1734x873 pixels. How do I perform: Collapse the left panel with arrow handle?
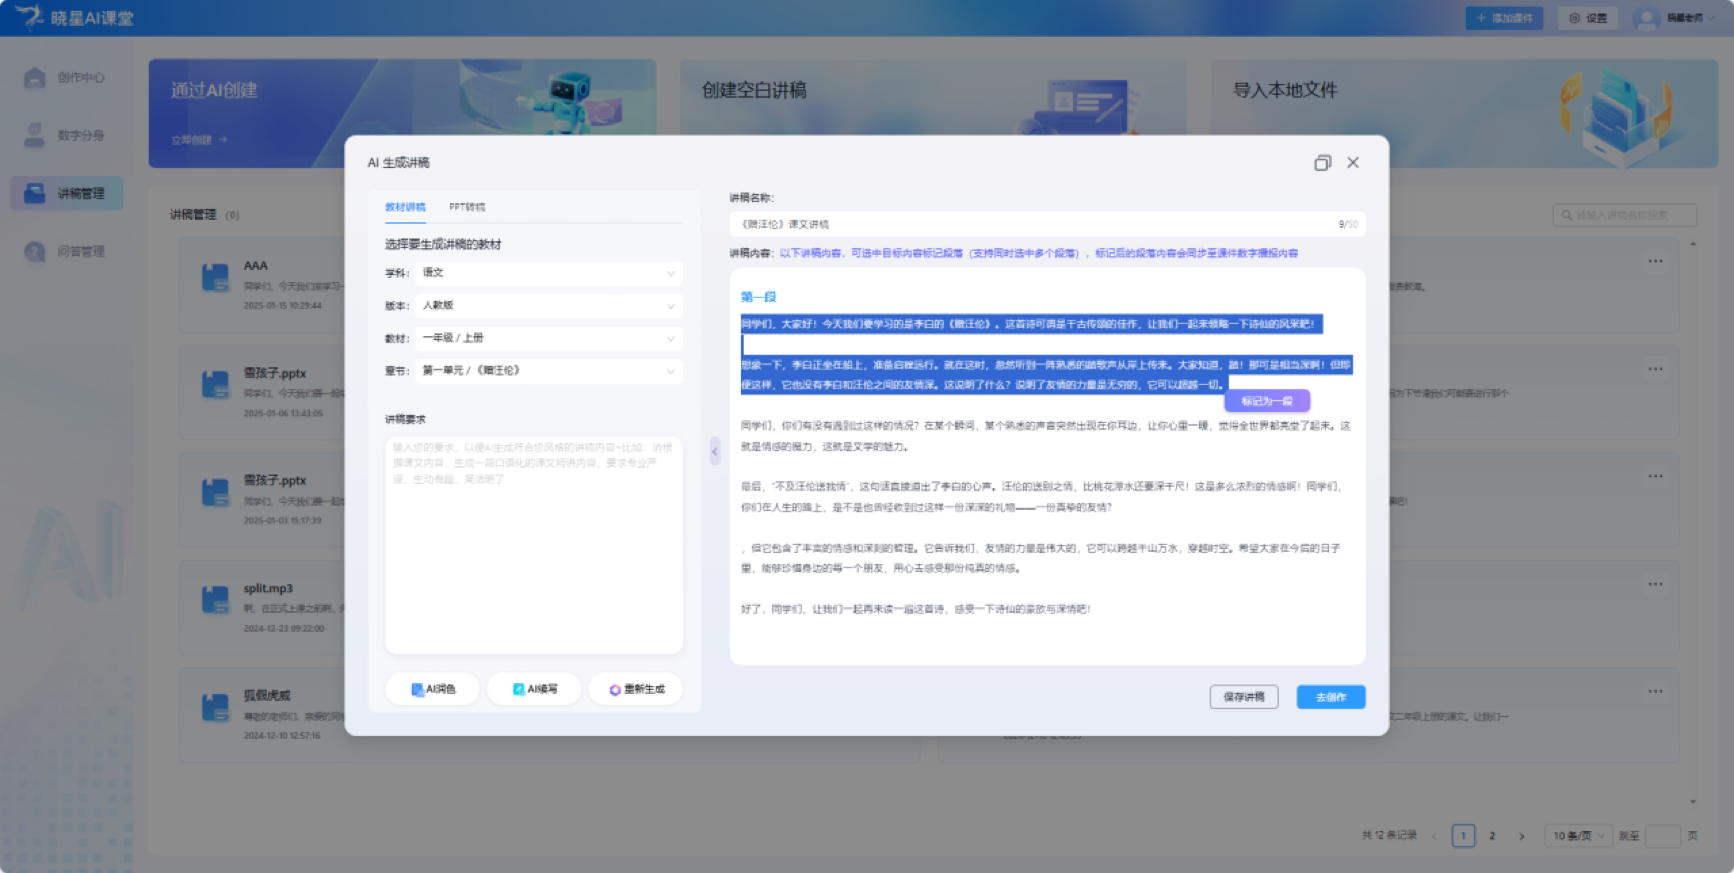(x=714, y=451)
